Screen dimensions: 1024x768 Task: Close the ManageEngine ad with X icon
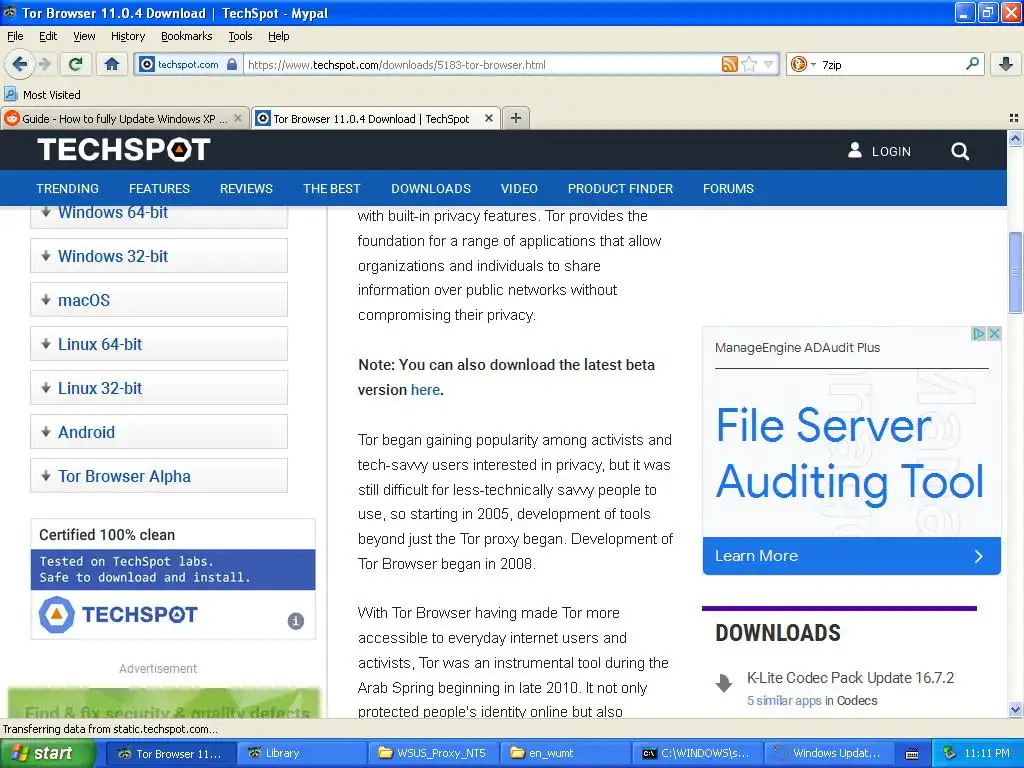[994, 334]
